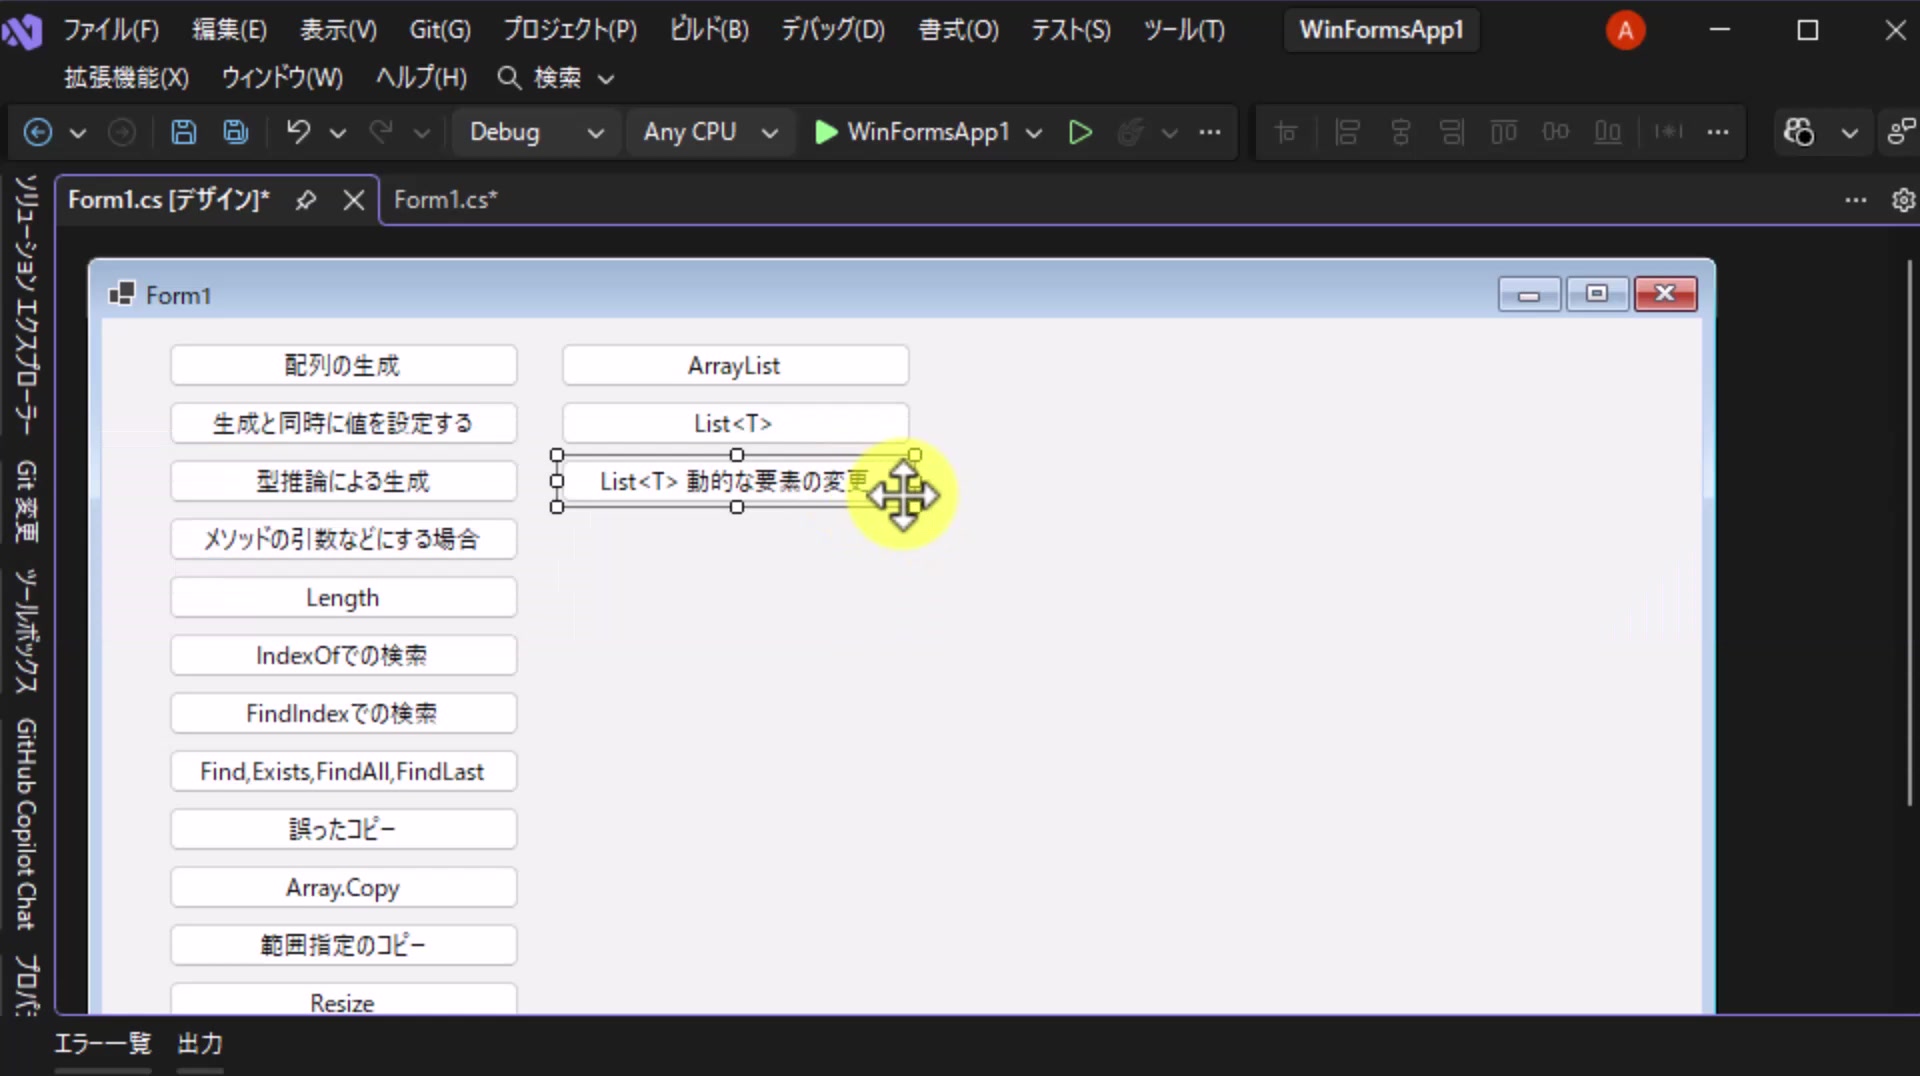Expand the WinFormsApp1 startup target dropdown arrow

coord(1034,132)
